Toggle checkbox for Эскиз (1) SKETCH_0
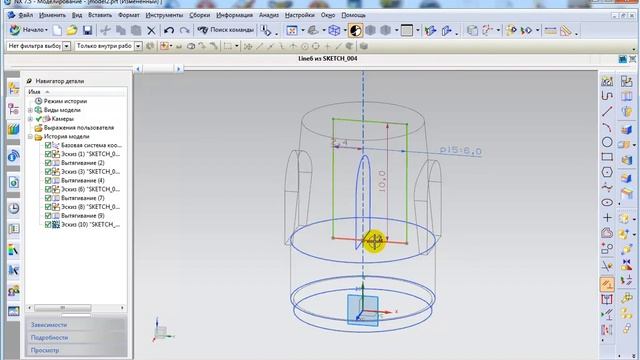The image size is (640, 360). [x=48, y=154]
